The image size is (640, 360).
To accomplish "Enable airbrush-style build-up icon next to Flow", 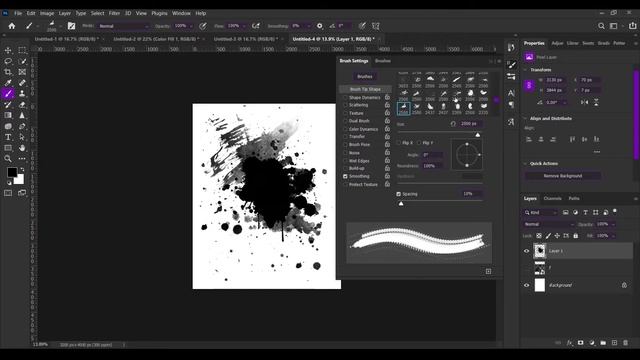I will [x=256, y=26].
